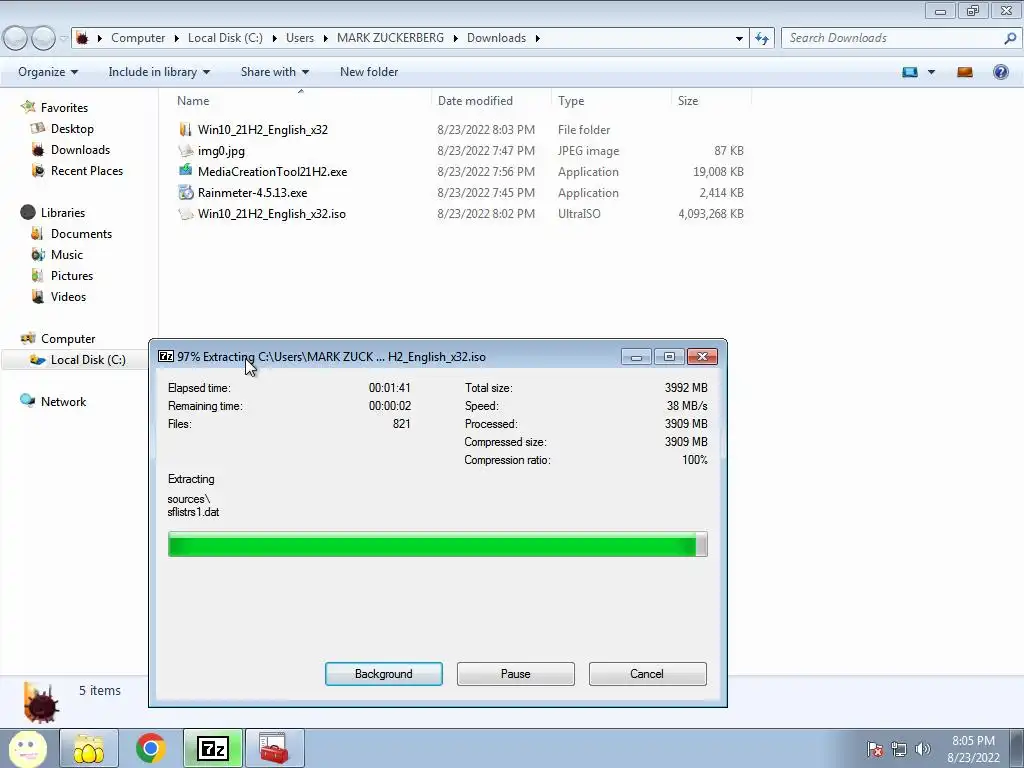Sort by Date modified column

pos(475,101)
